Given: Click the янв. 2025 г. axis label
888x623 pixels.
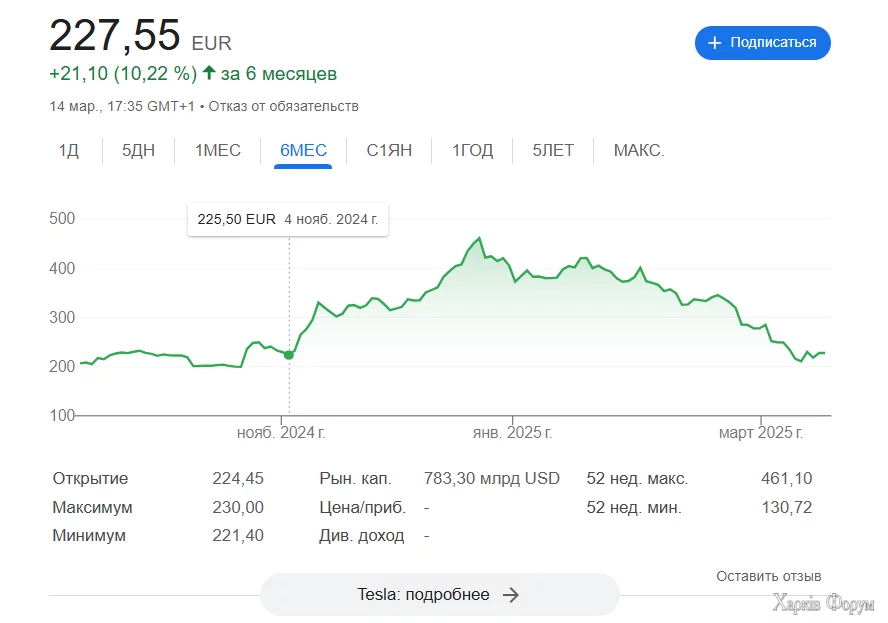Looking at the screenshot, I should tap(512, 433).
